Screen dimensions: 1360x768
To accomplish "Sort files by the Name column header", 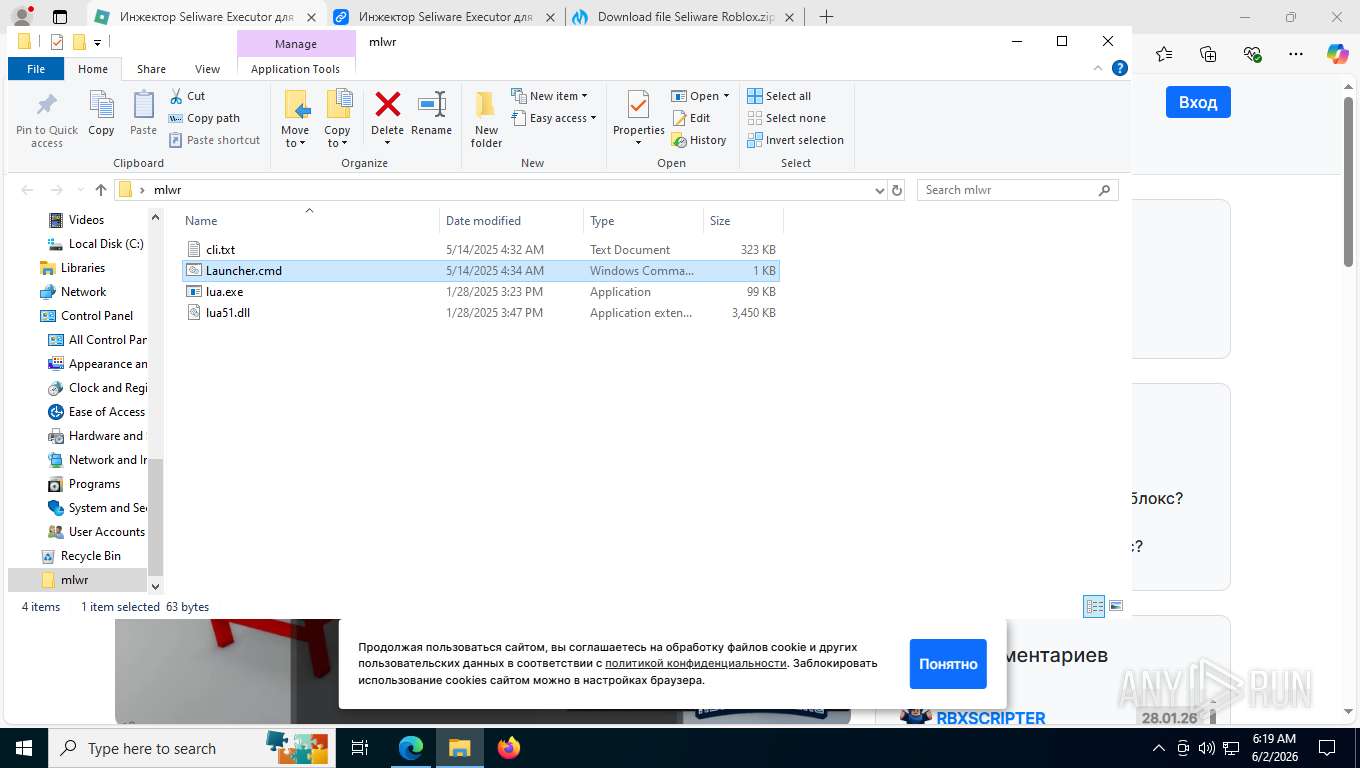I will click(201, 221).
